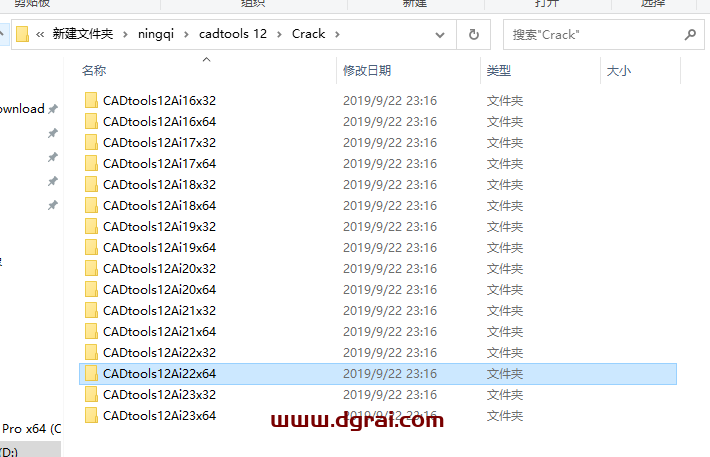
Task: Select folder icon of CADtools12Ai19x64
Action: [x=91, y=247]
